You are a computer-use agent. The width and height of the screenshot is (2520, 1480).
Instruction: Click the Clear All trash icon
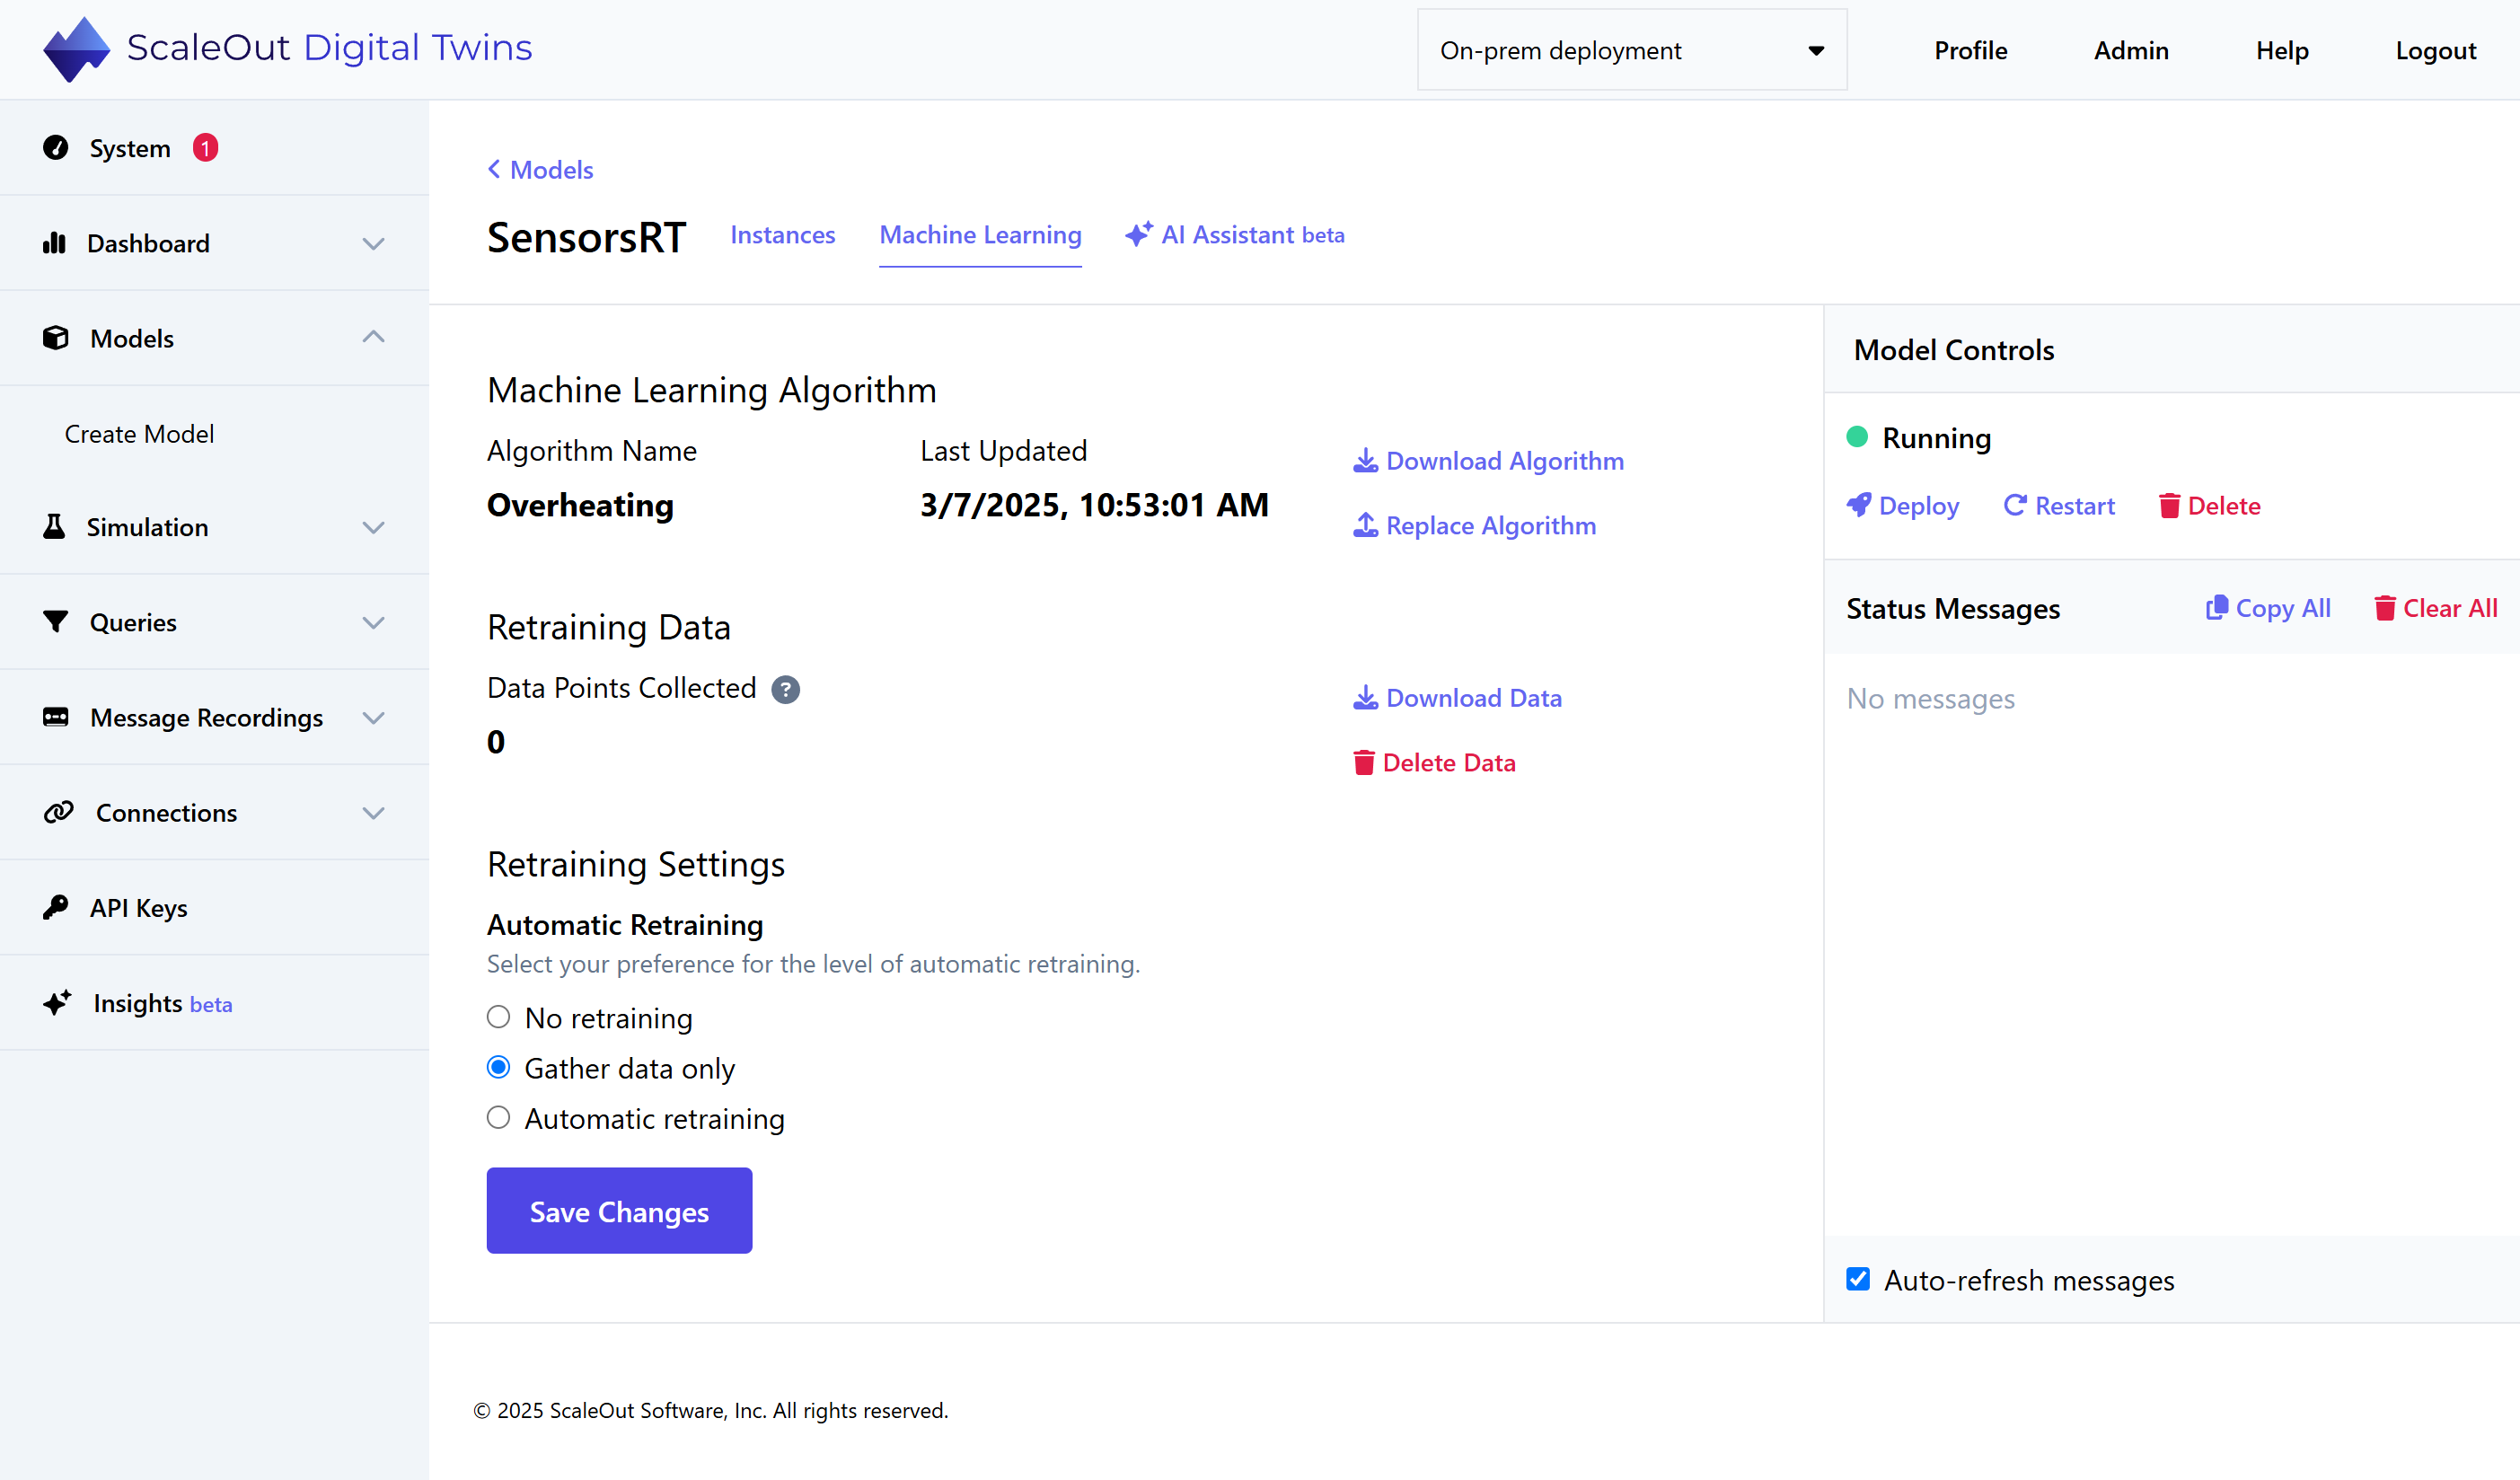2385,608
